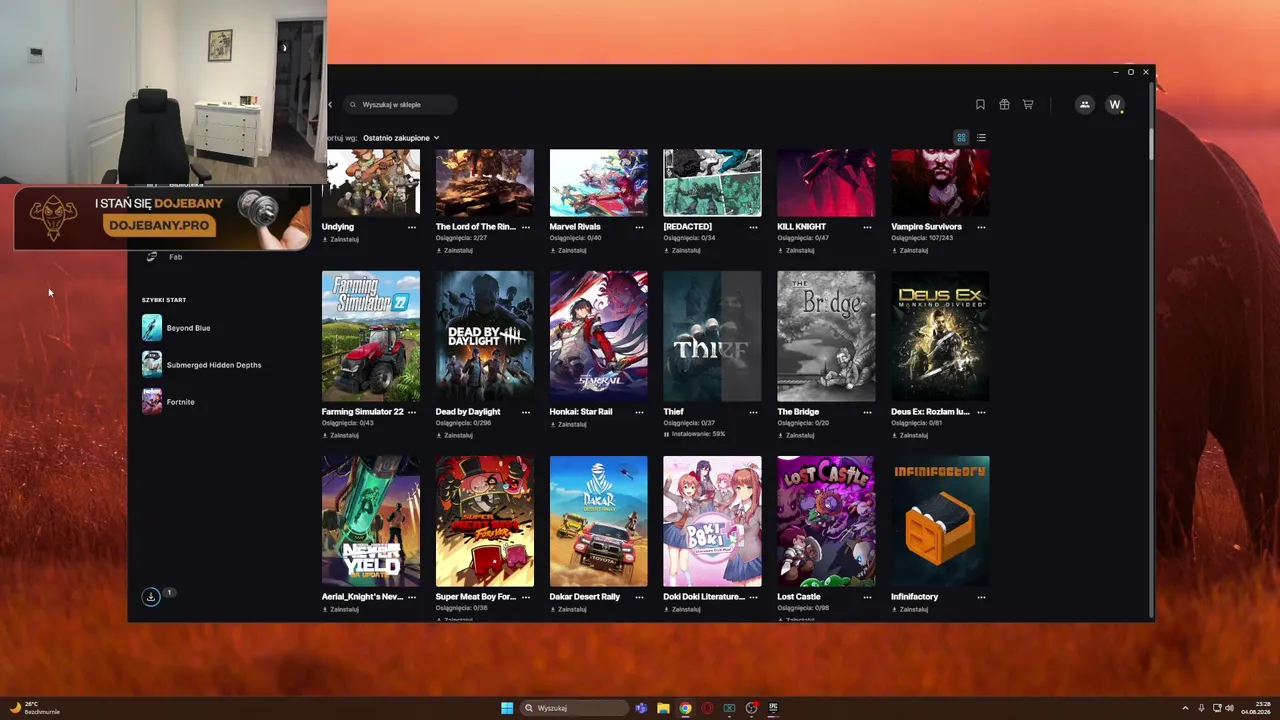Launch Fortnite from quick start

[169, 402]
